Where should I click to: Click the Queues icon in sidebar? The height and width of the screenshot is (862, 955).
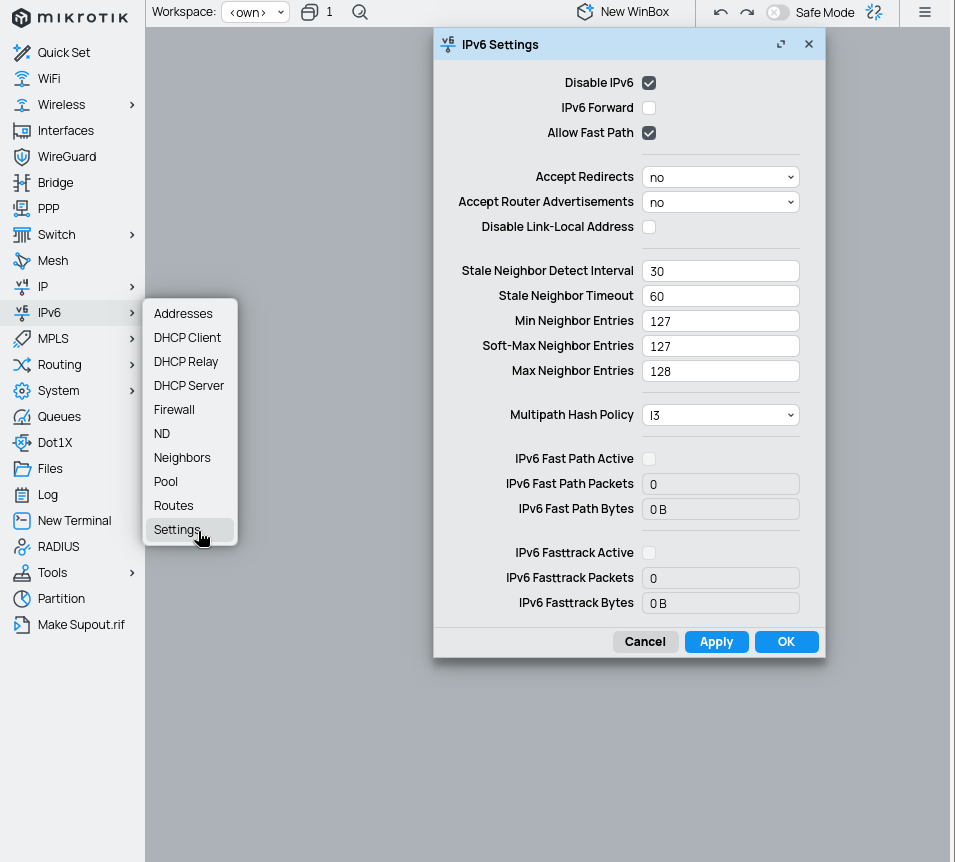point(22,417)
